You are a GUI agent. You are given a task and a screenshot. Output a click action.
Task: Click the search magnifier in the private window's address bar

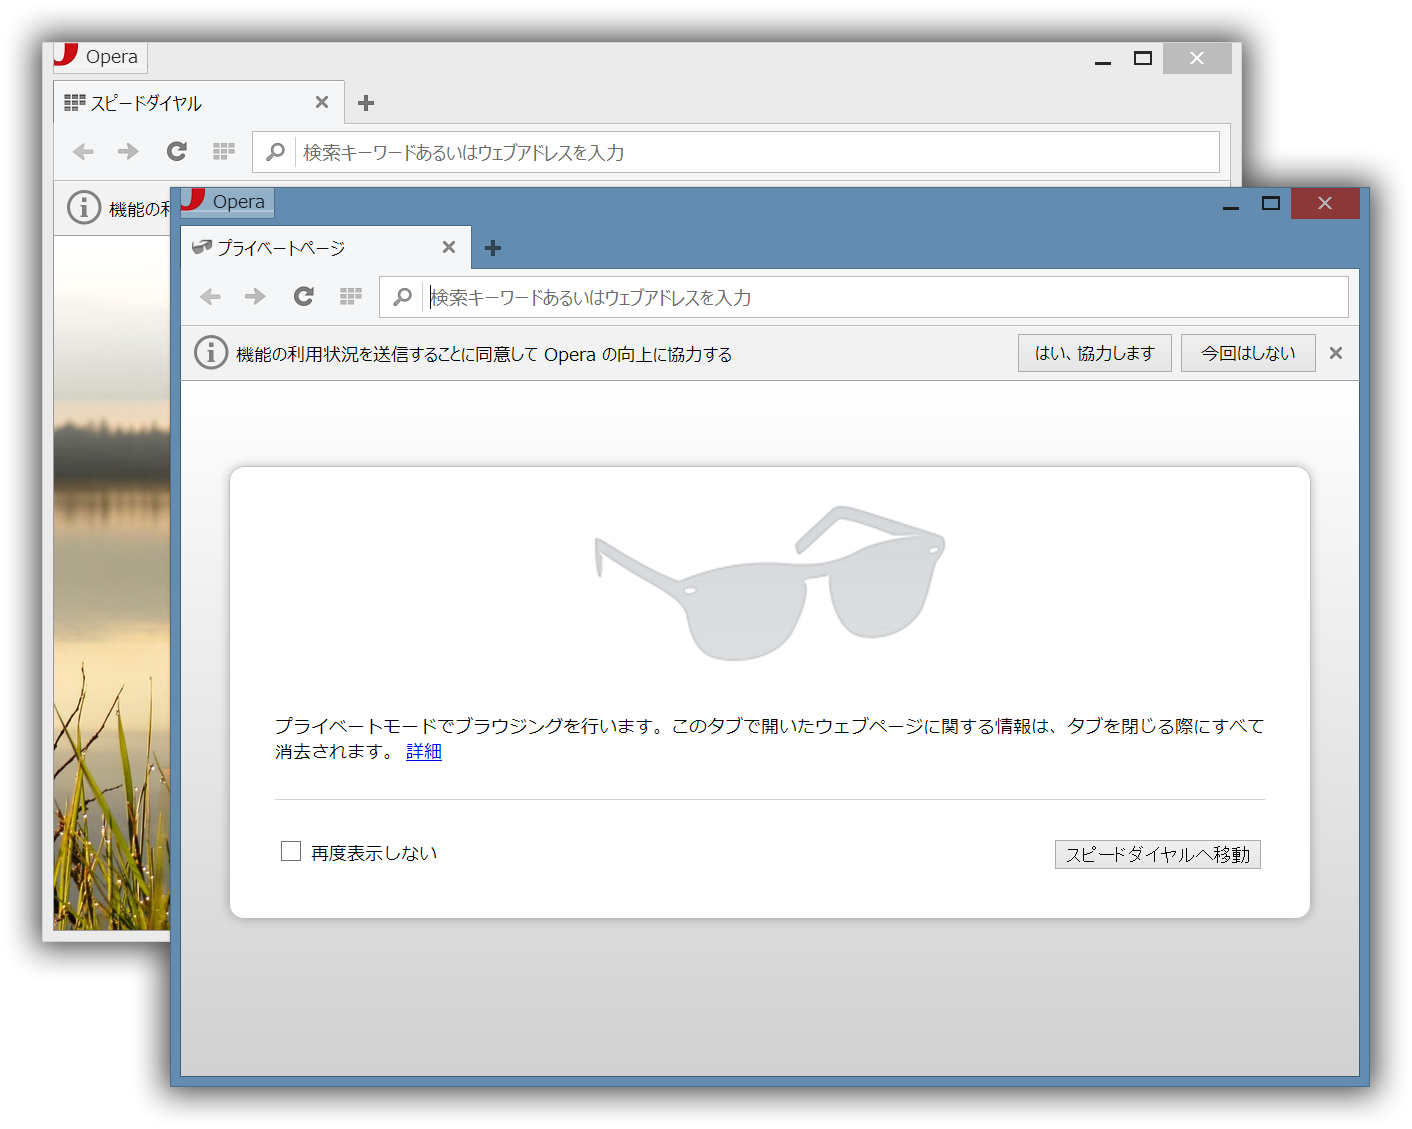[402, 296]
